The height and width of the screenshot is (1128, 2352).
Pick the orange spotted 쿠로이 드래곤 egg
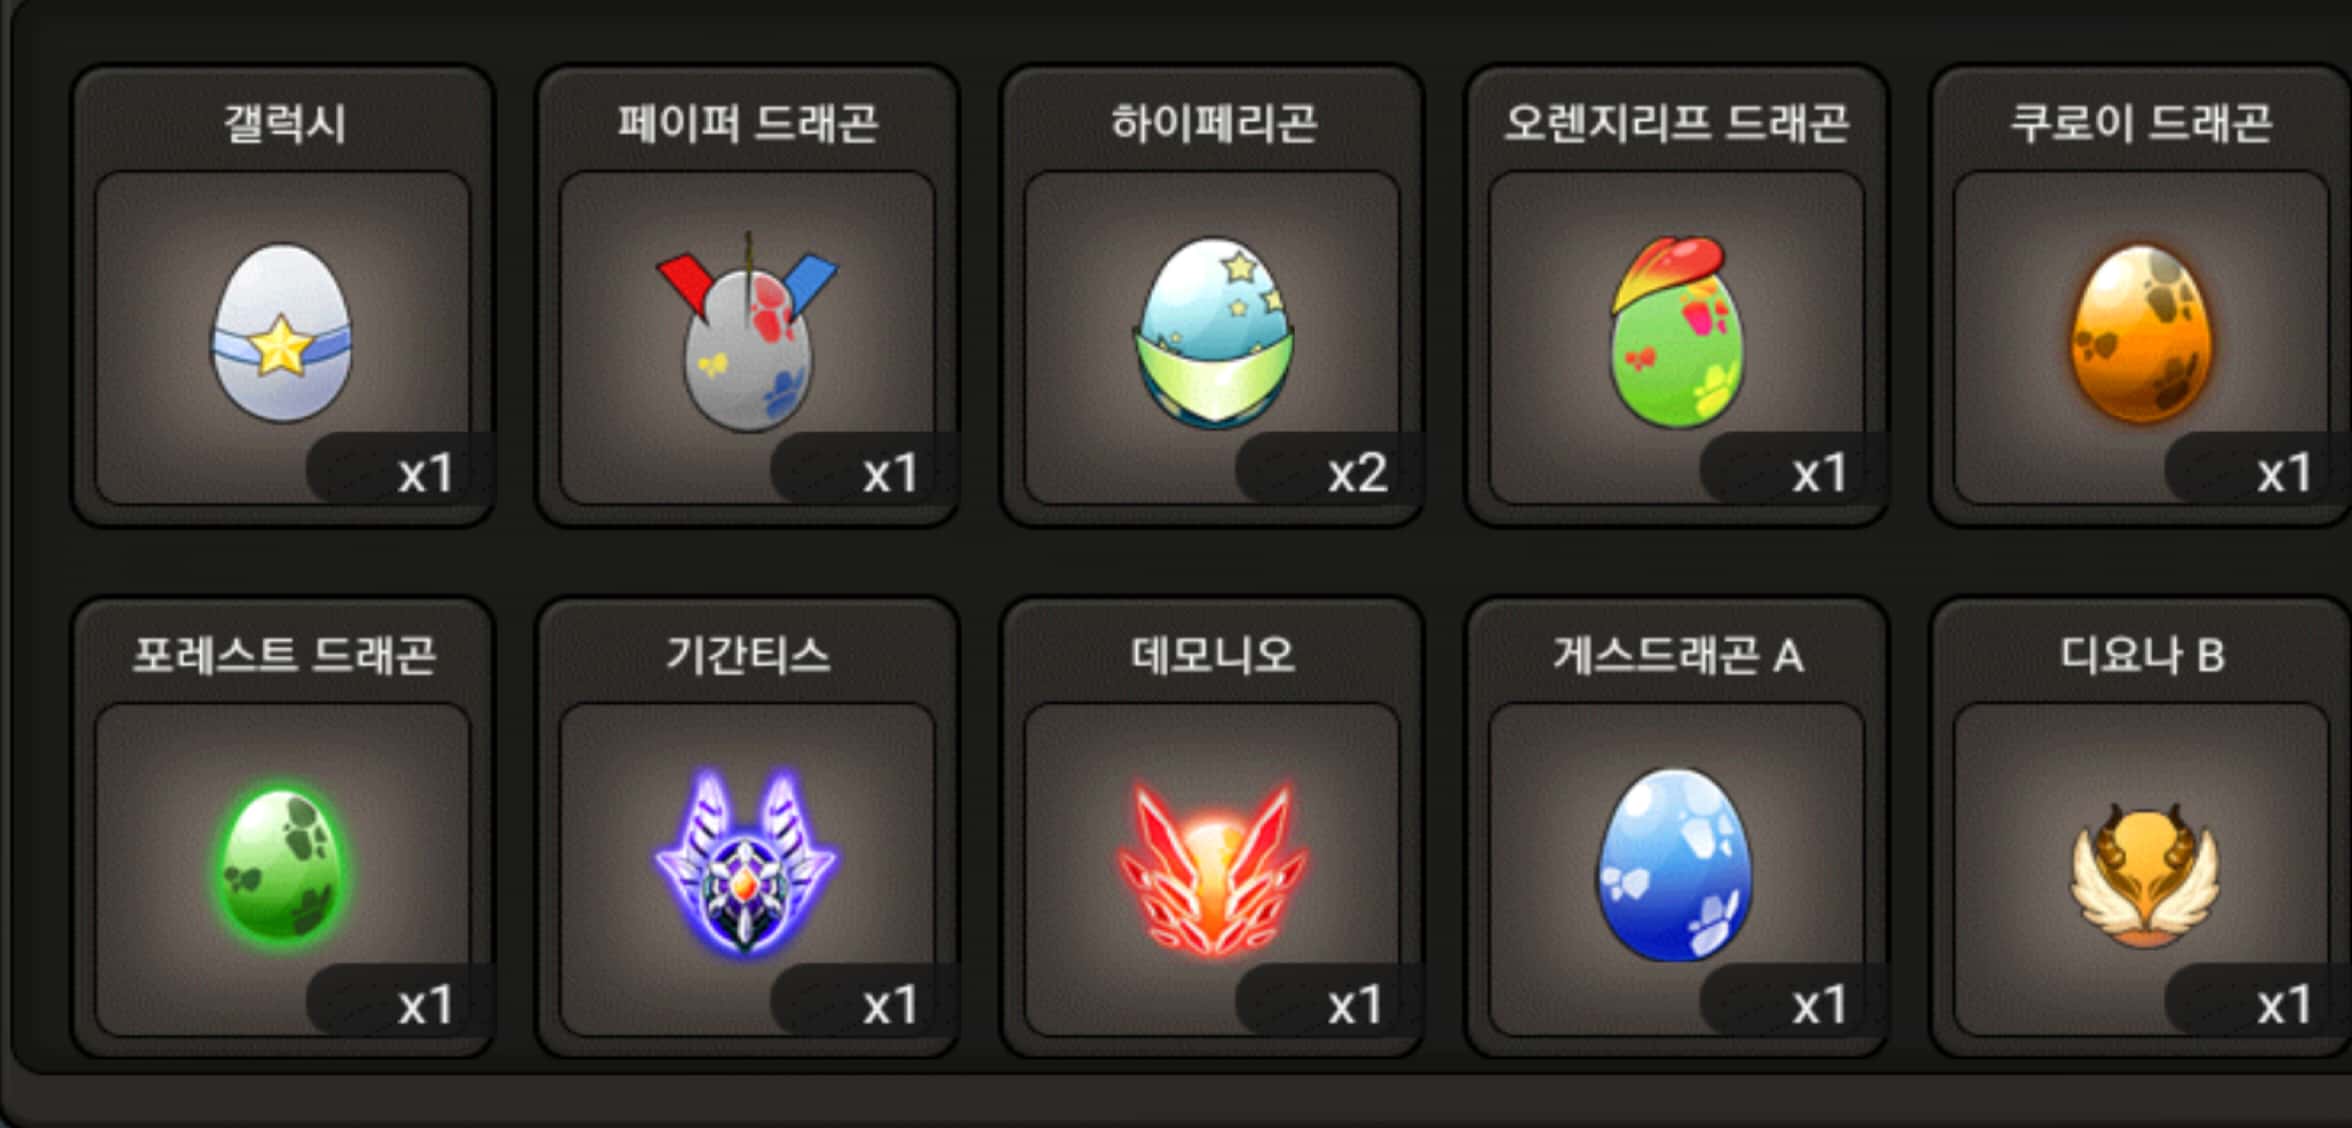coord(2140,334)
